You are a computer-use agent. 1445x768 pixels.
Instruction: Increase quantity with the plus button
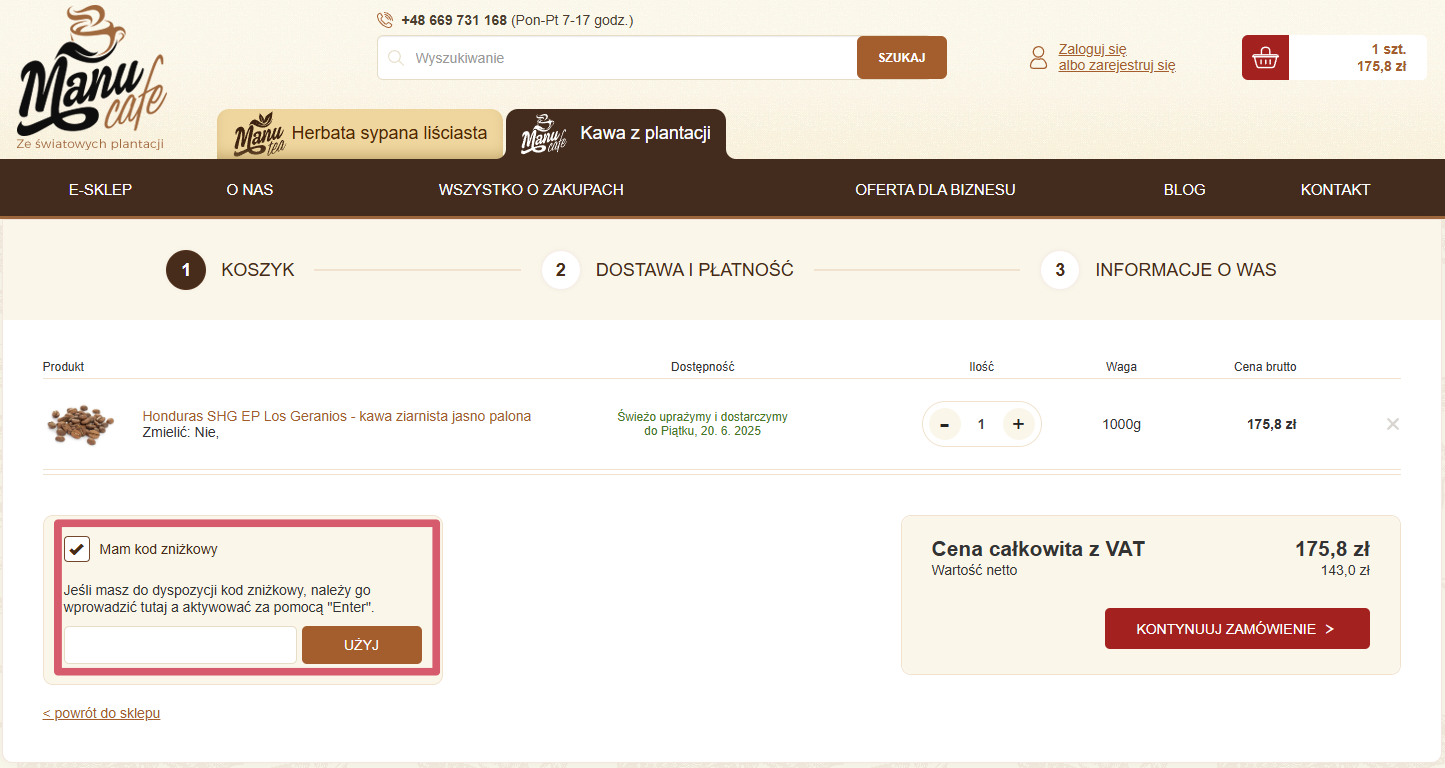pyautogui.click(x=1018, y=424)
